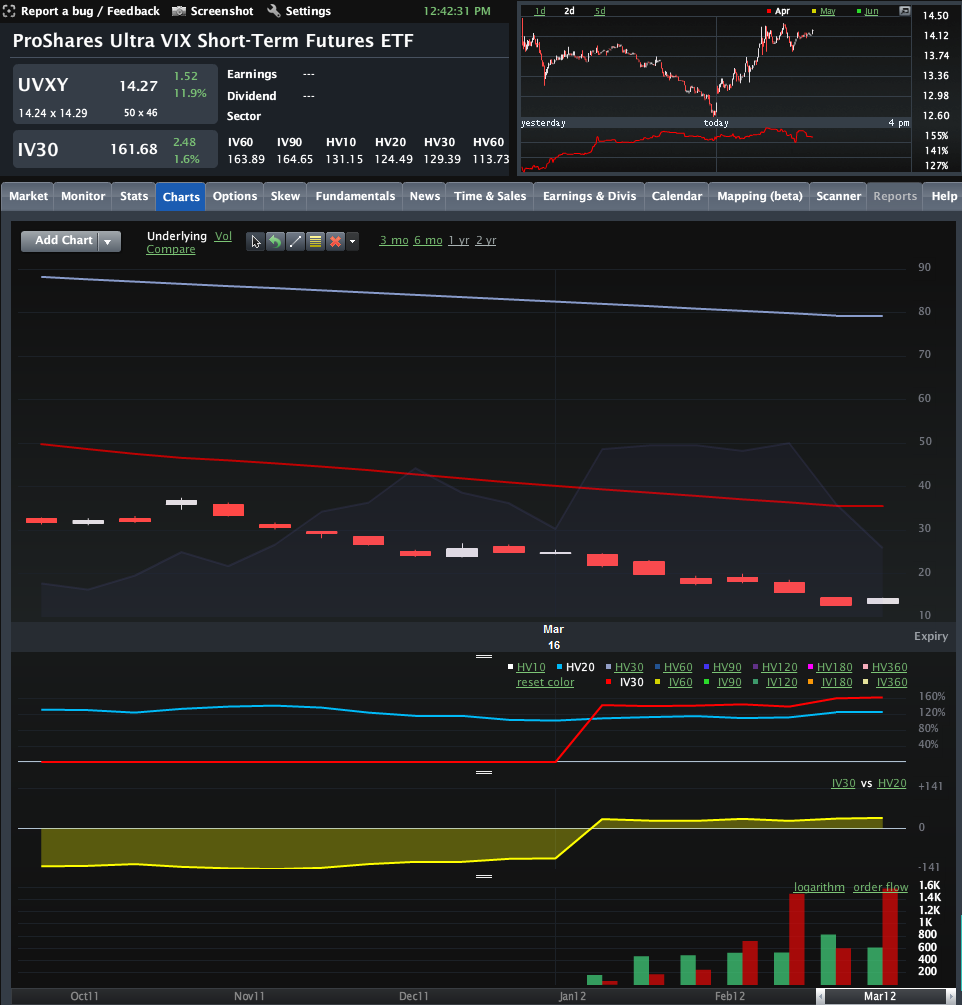Click the UVXY ticker symbol
This screenshot has width=962, height=1005.
(x=43, y=85)
